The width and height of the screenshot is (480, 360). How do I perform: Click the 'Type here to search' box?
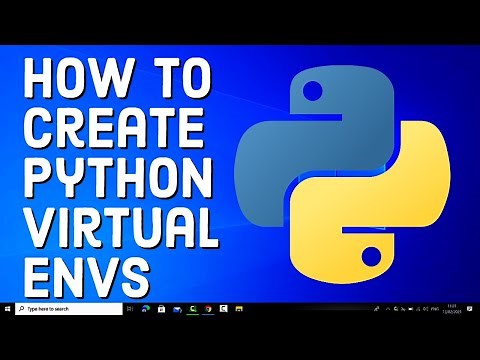tap(69, 309)
